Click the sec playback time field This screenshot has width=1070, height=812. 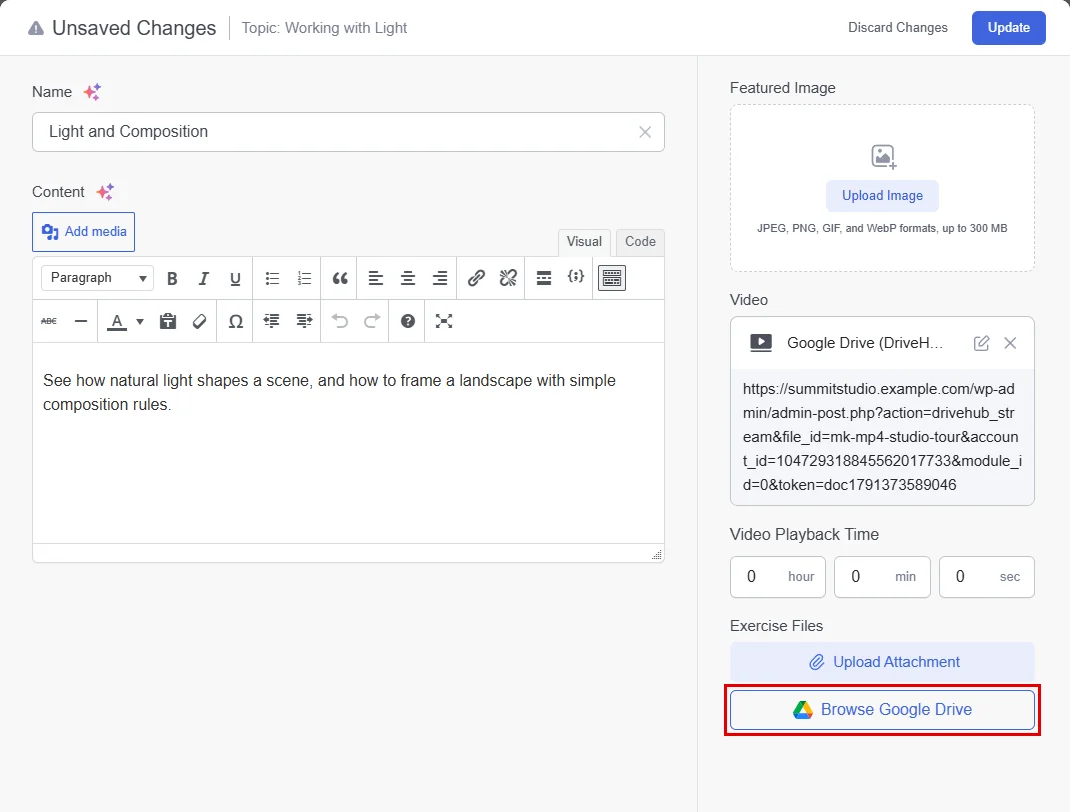(x=987, y=577)
